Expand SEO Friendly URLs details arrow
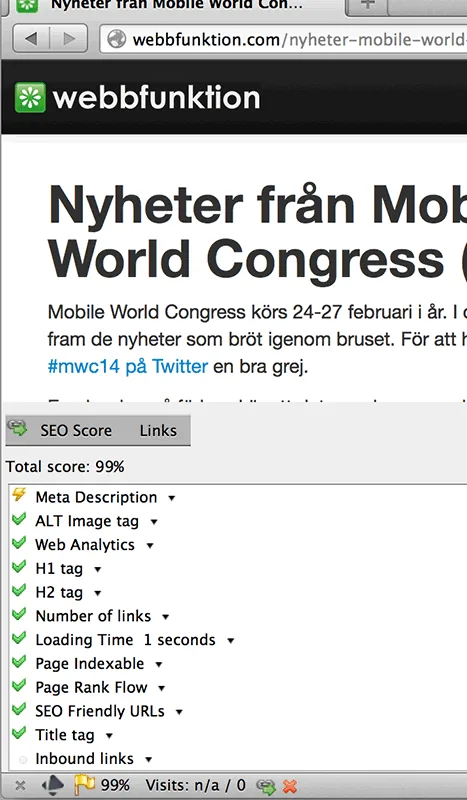Image resolution: width=467 pixels, height=800 pixels. point(179,712)
